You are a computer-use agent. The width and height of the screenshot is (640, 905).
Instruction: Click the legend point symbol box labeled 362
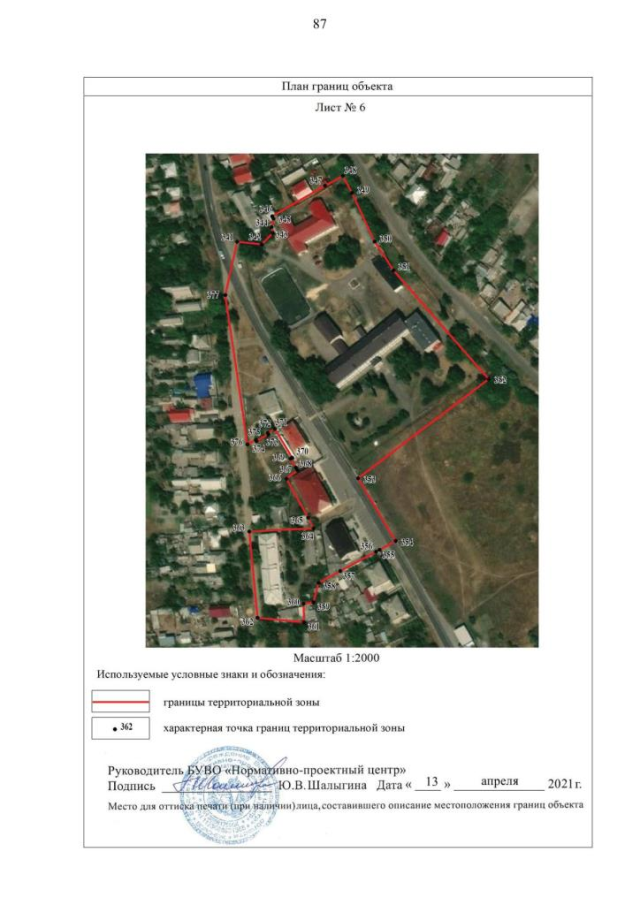pyautogui.click(x=120, y=728)
